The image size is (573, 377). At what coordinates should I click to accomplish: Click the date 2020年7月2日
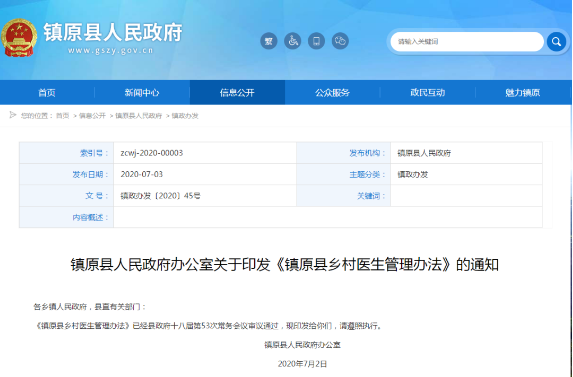tap(302, 364)
